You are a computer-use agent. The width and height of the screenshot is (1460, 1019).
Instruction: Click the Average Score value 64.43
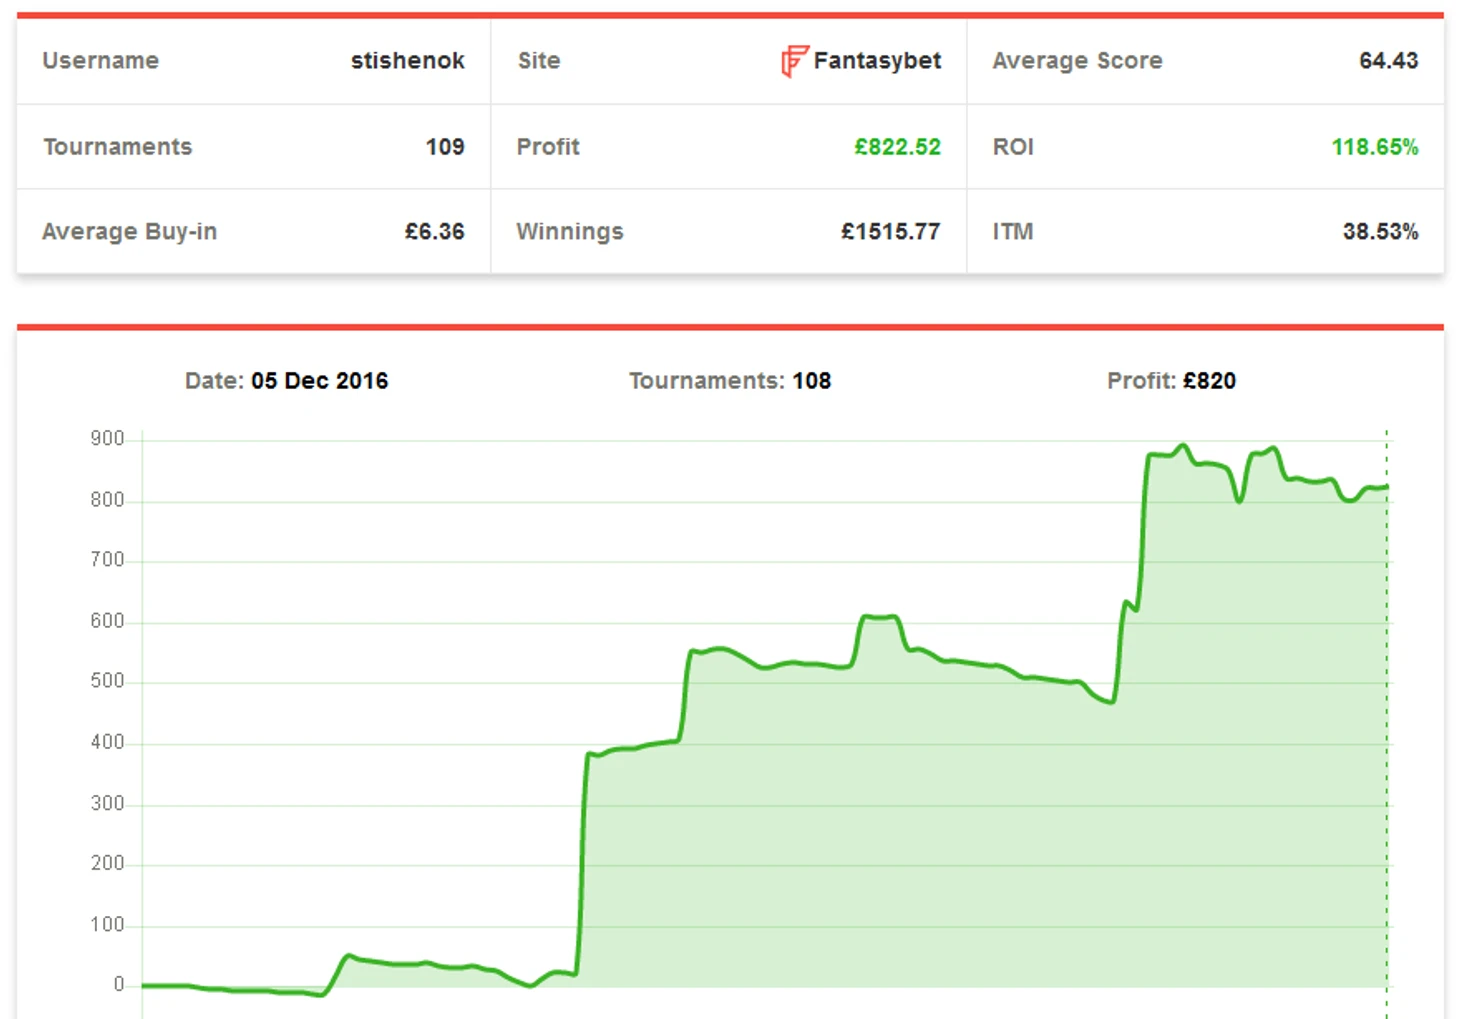point(1387,61)
